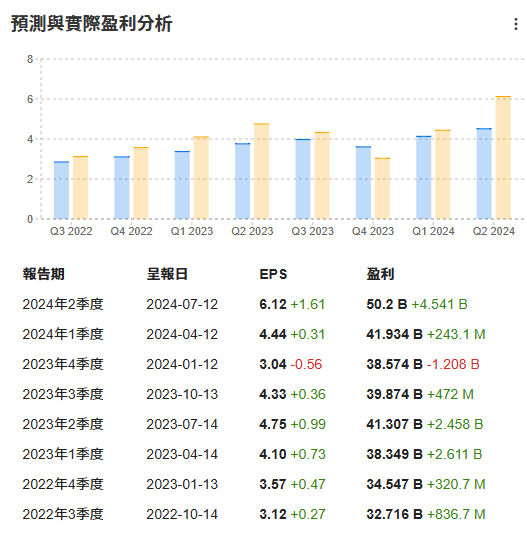Click the 2024-04-12 report date
This screenshot has width=527, height=536.
tap(182, 334)
